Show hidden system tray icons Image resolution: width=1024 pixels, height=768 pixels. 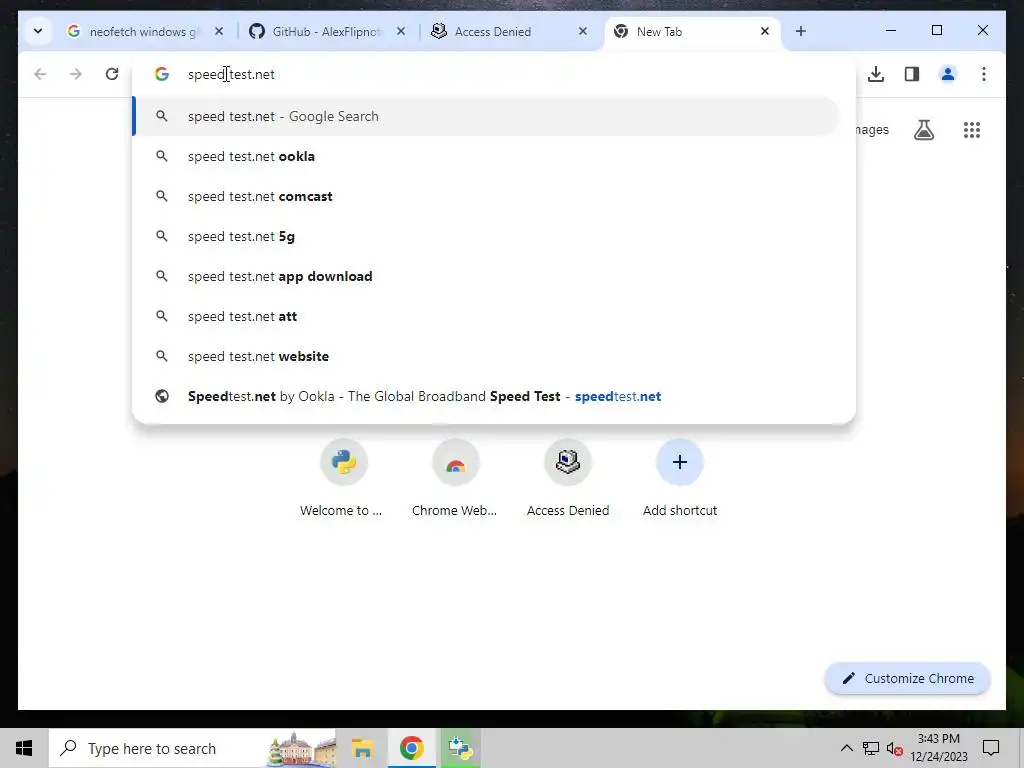pos(846,748)
